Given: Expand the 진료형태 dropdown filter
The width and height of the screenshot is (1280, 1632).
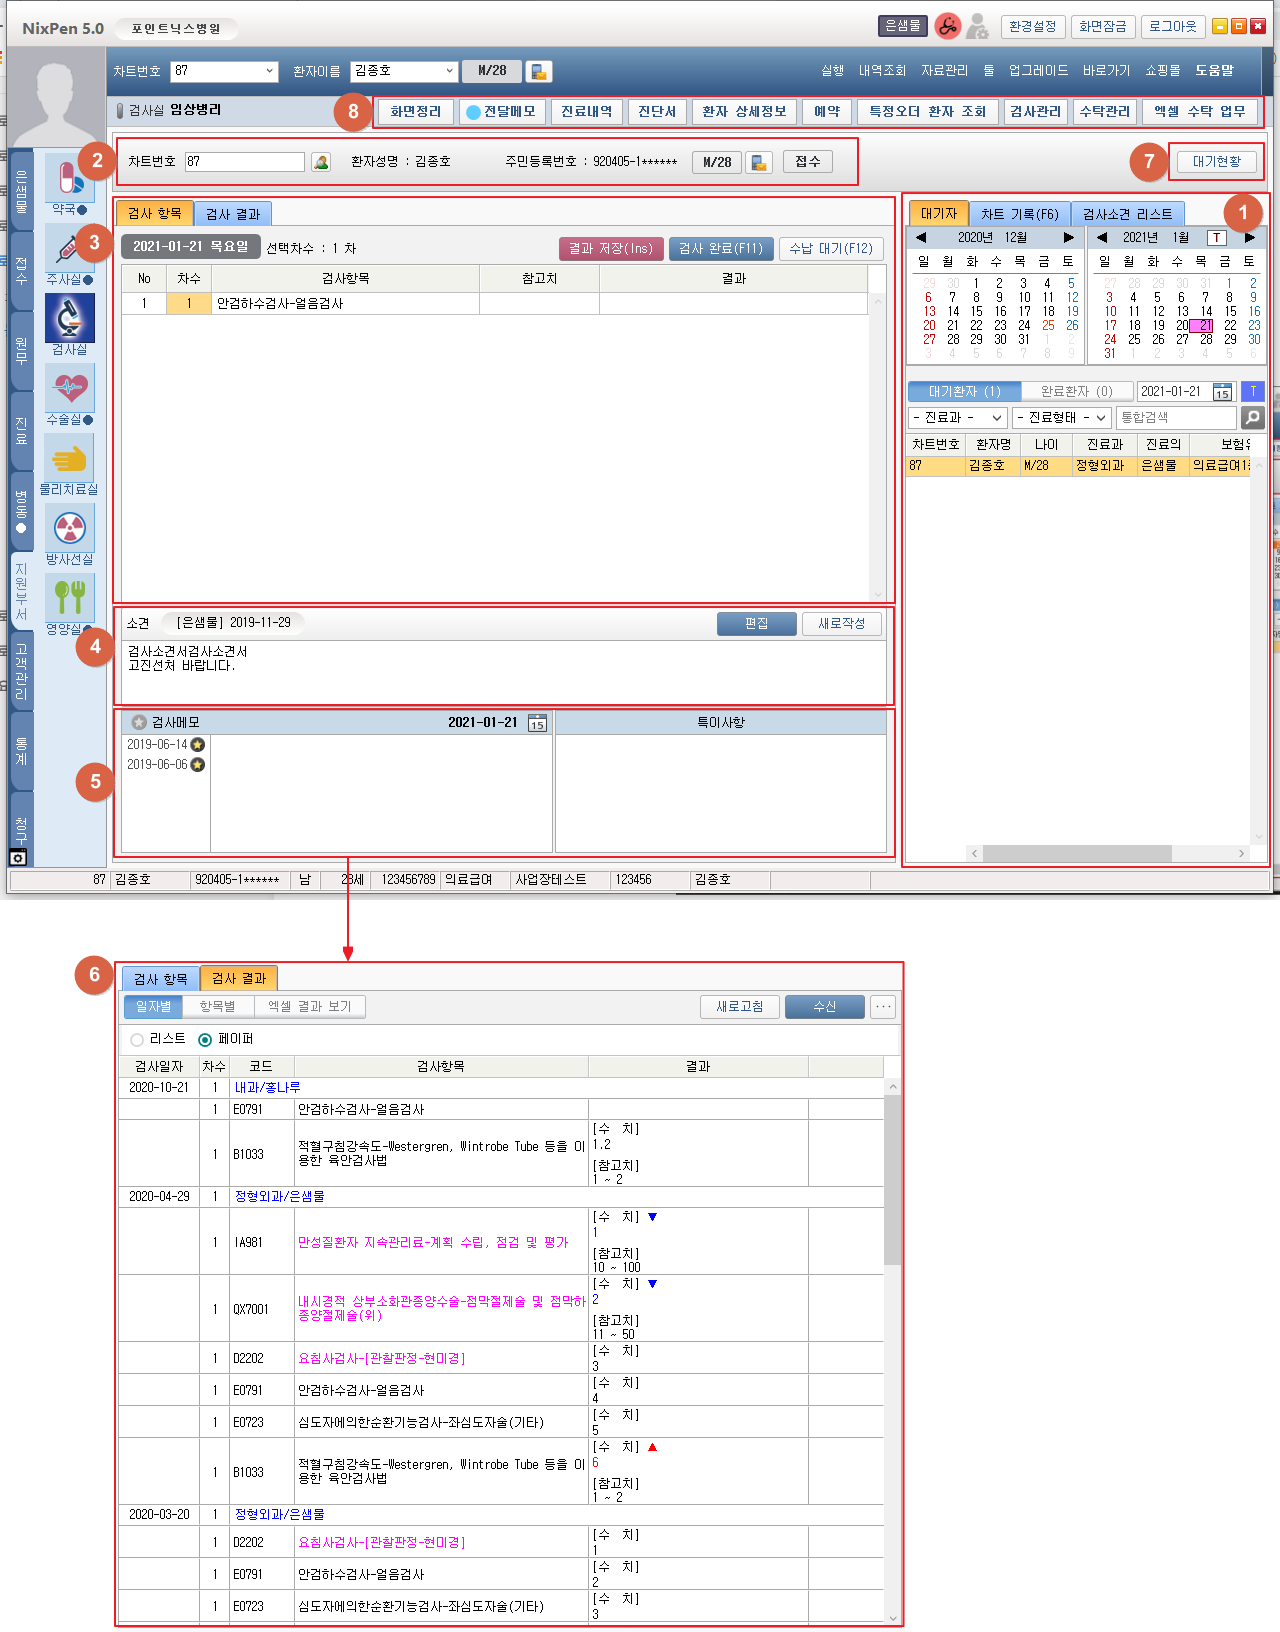Looking at the screenshot, I should click(x=1062, y=417).
